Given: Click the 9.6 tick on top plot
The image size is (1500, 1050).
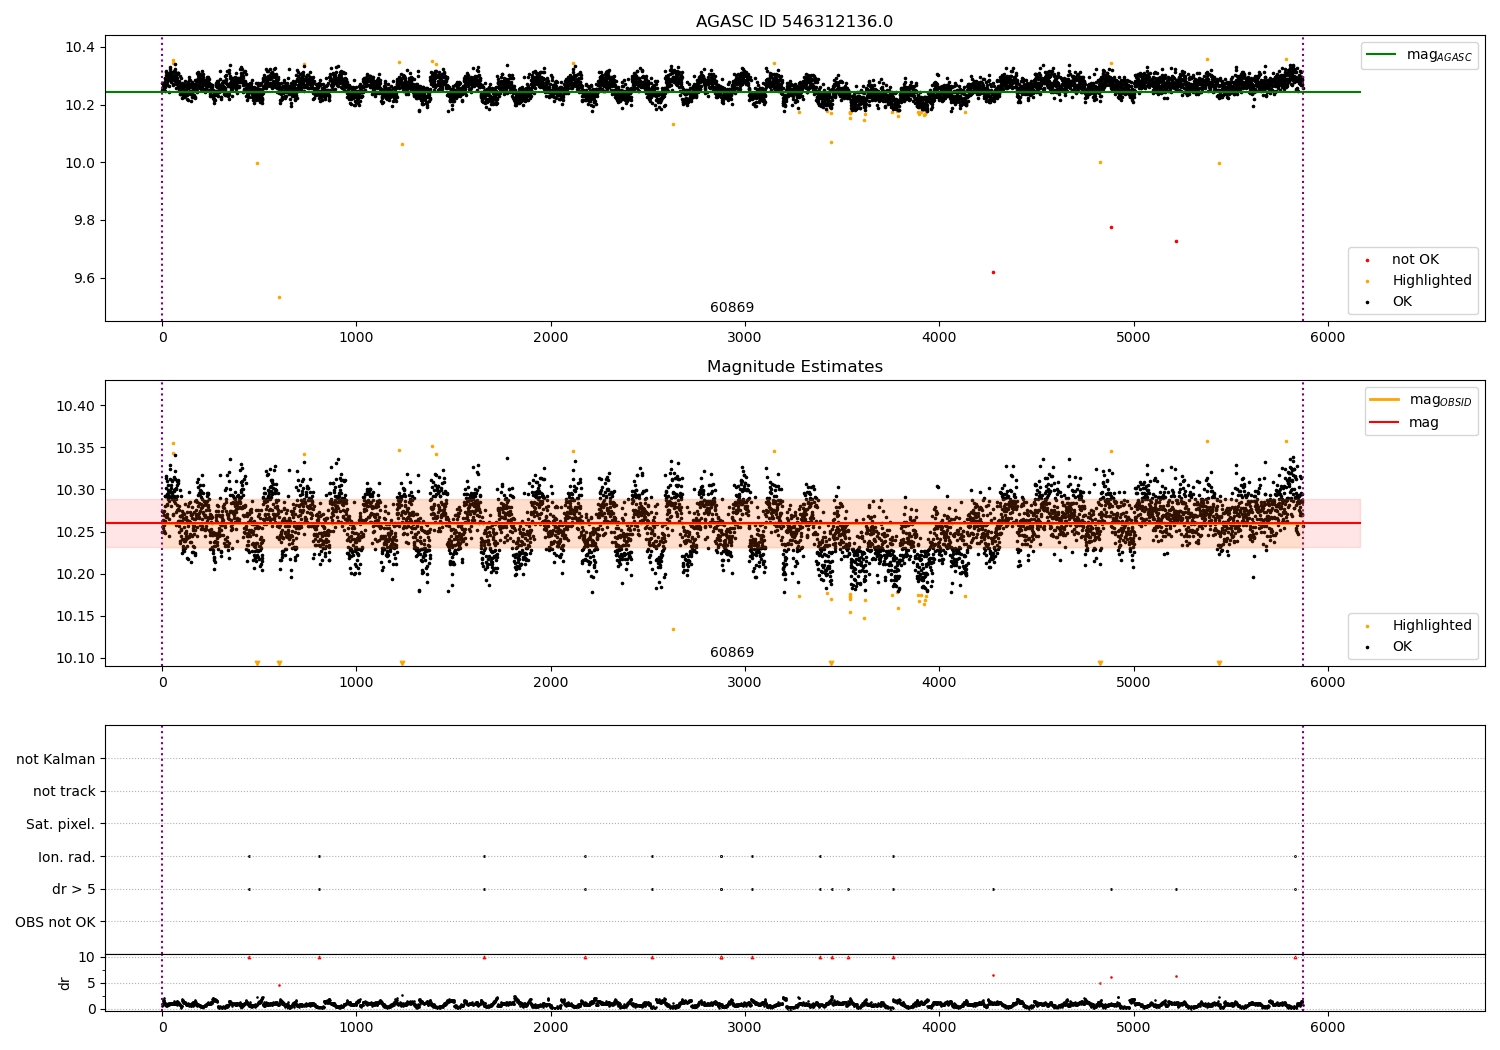Looking at the screenshot, I should point(84,279).
